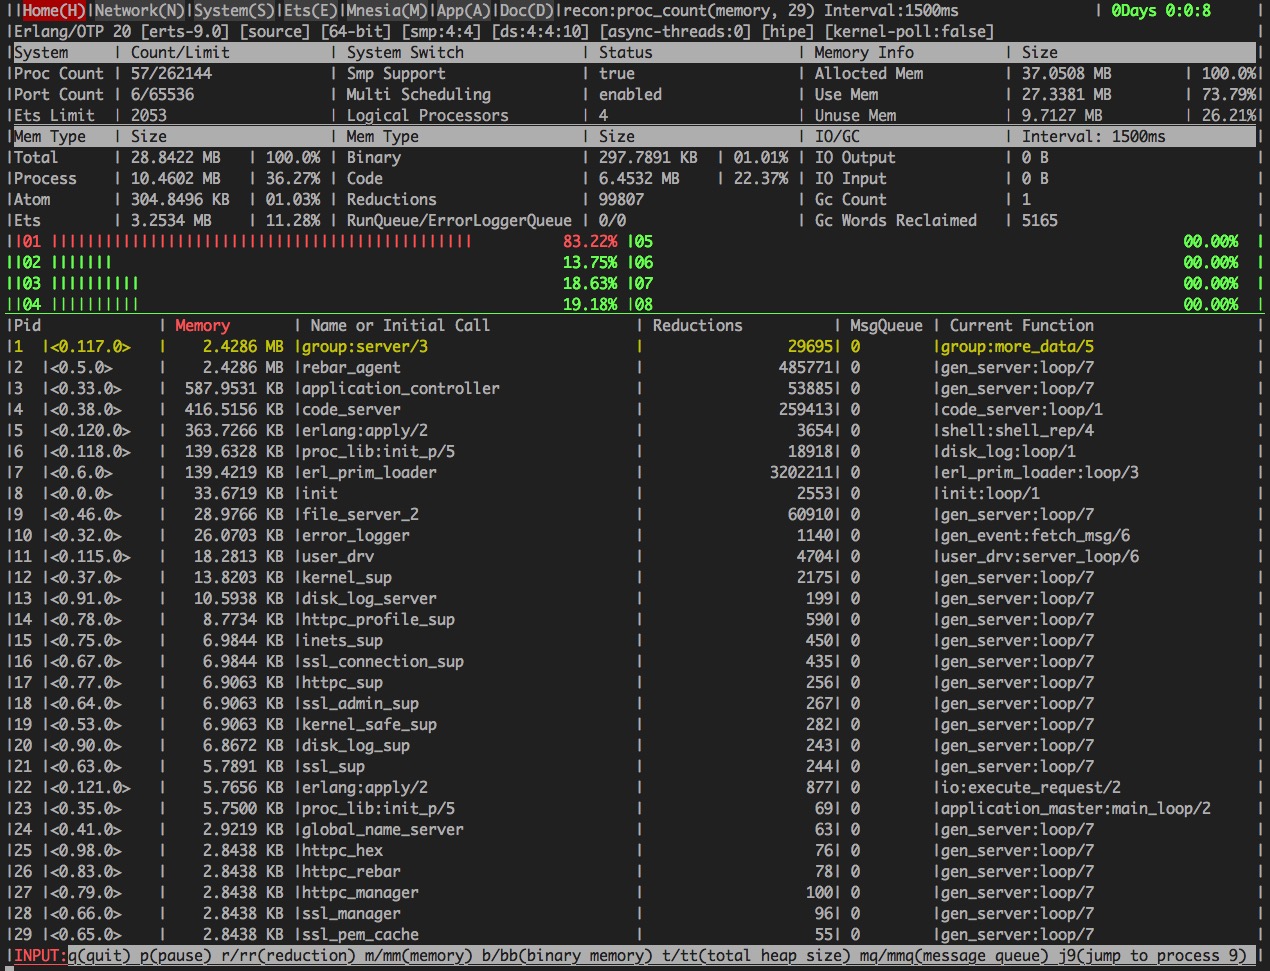Select the httpc_profile_sup process
The height and width of the screenshot is (971, 1270).
[x=377, y=619]
